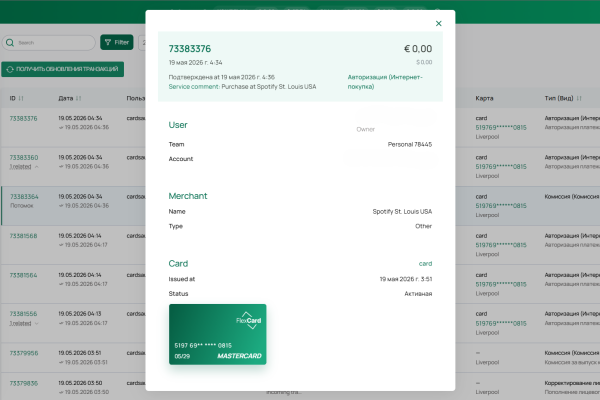600x400 pixels.
Task: Click the Карта column header
Action: click(484, 98)
